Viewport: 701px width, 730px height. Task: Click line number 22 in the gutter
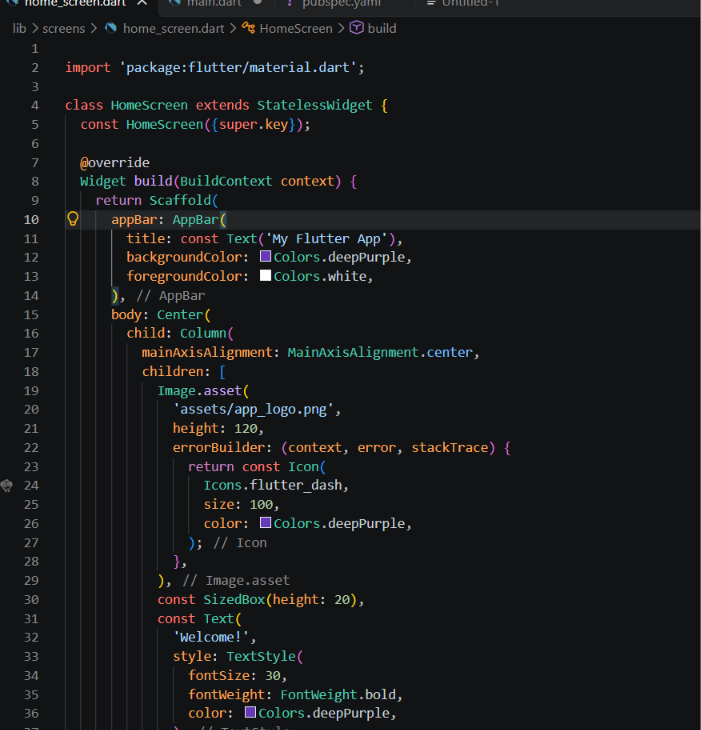pos(31,447)
